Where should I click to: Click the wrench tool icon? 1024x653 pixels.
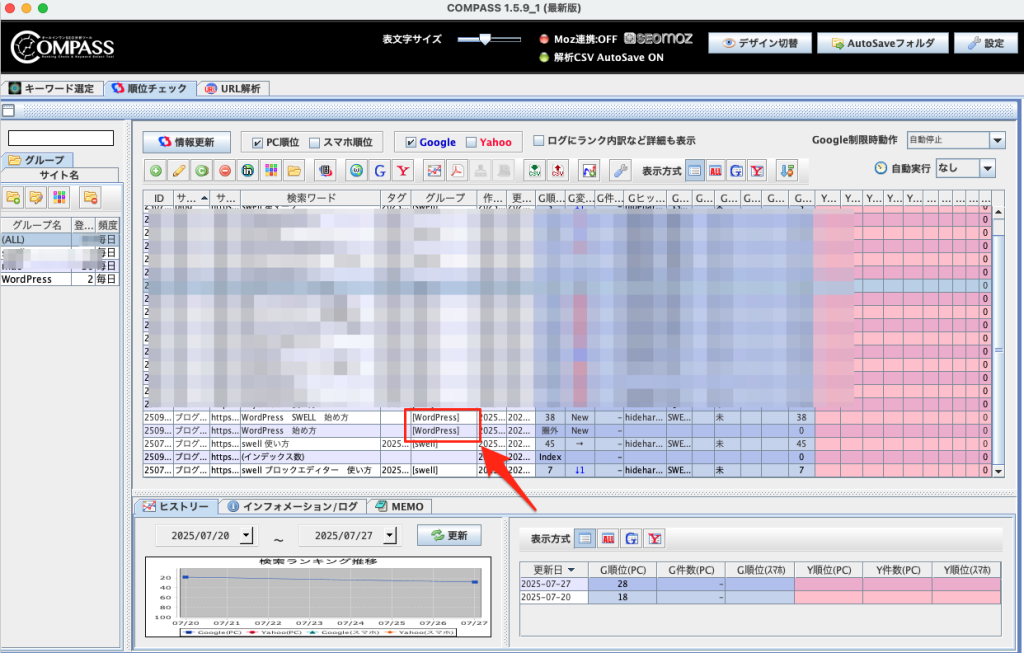(620, 170)
